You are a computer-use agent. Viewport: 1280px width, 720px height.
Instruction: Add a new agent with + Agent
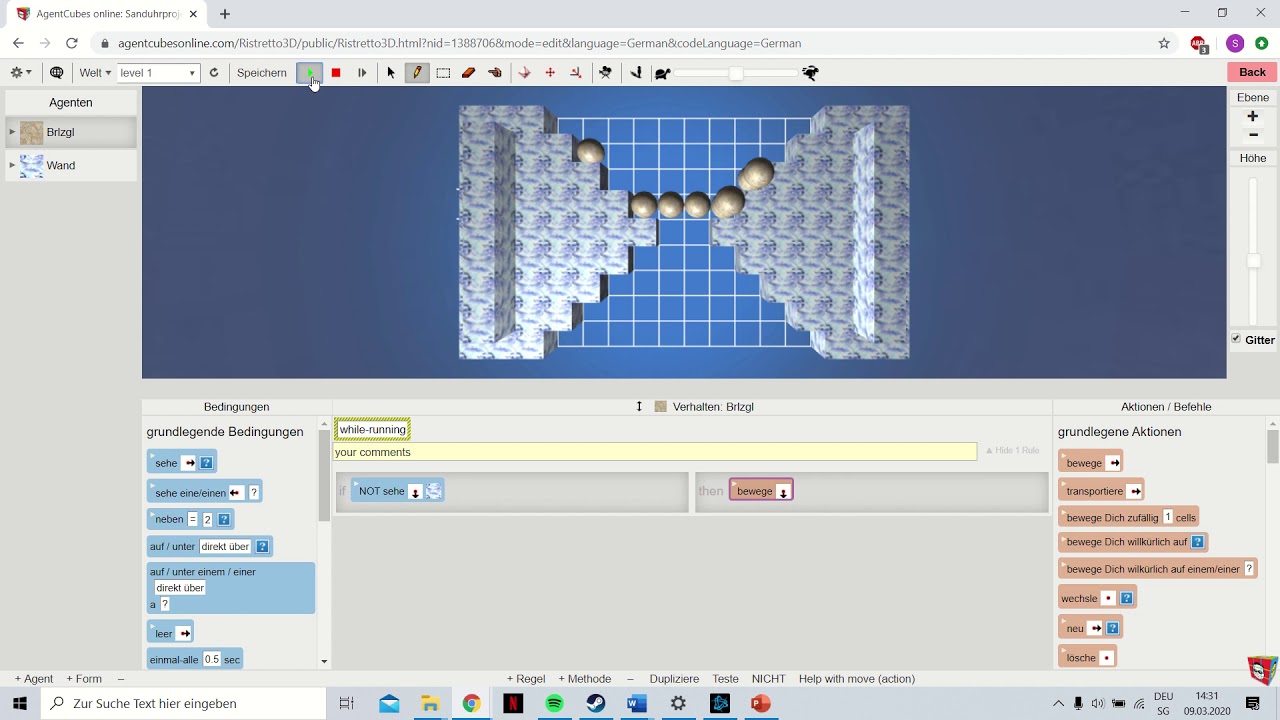[x=34, y=679]
